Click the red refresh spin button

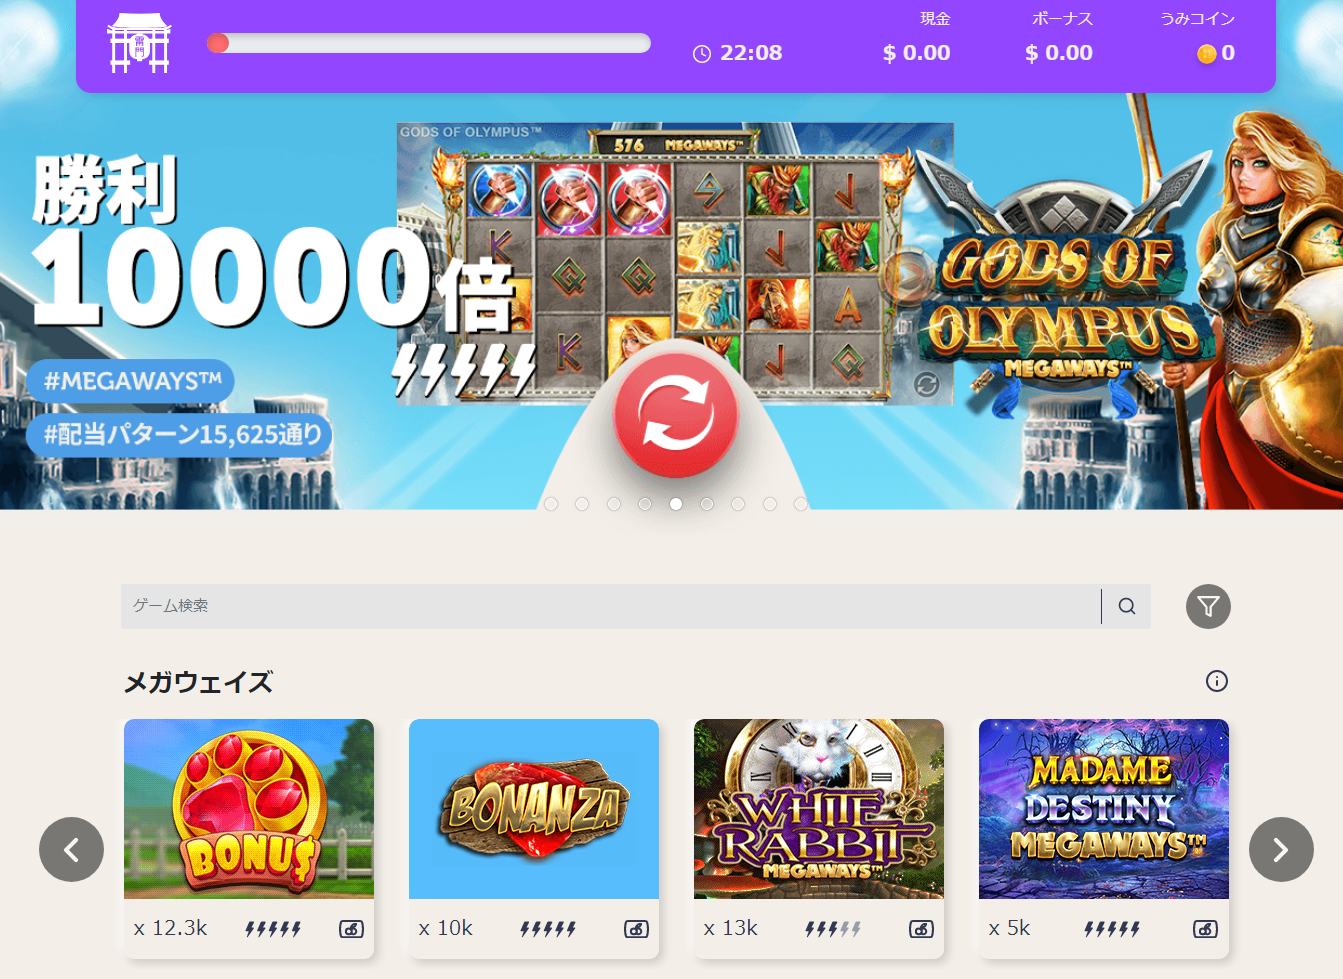pyautogui.click(x=676, y=415)
